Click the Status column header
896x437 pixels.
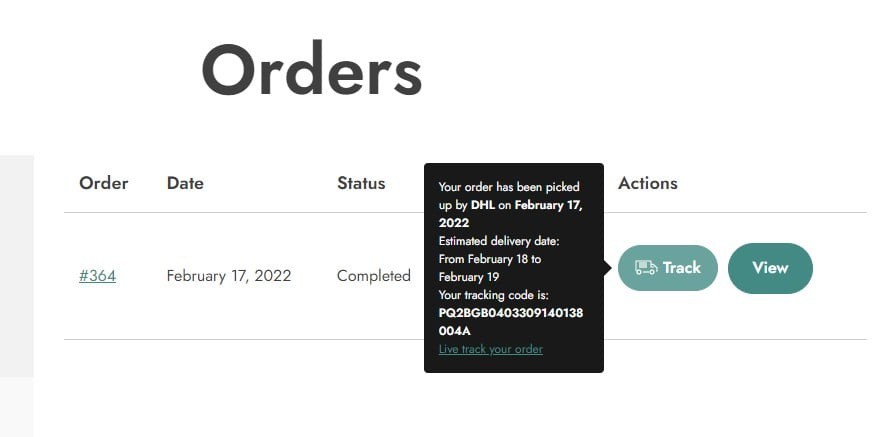[x=361, y=183]
